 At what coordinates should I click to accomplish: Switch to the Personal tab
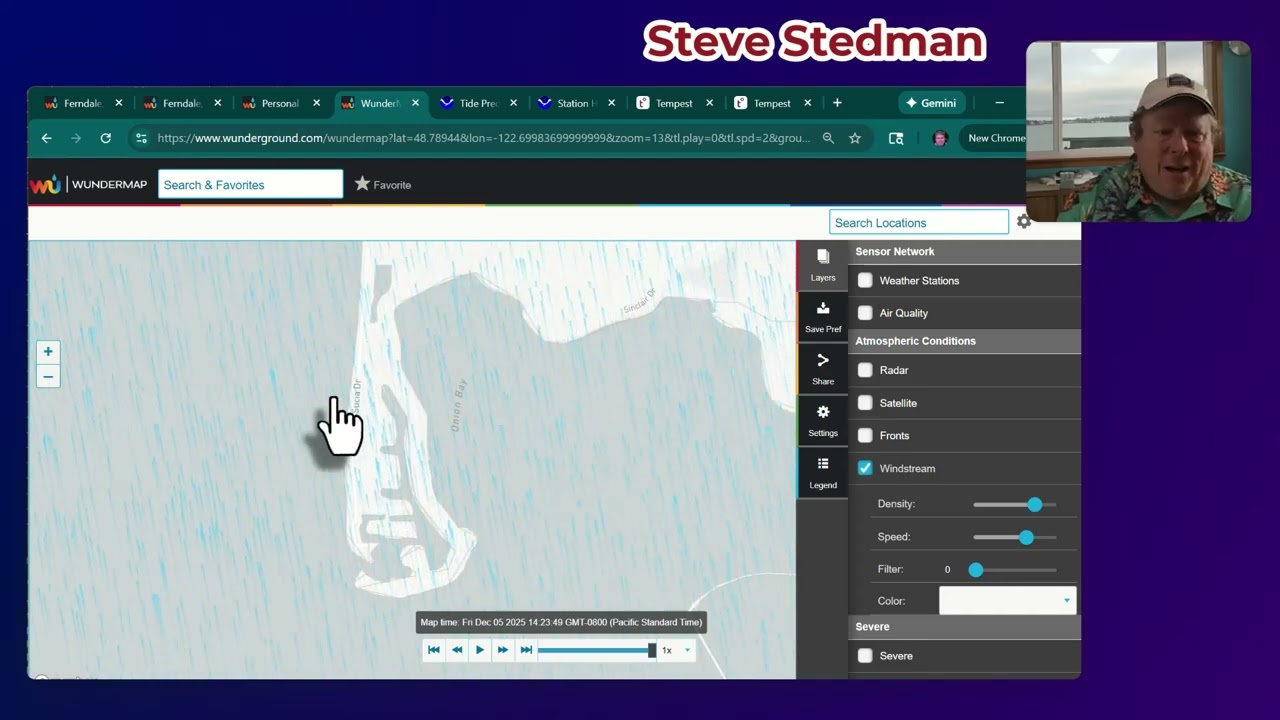(279, 103)
